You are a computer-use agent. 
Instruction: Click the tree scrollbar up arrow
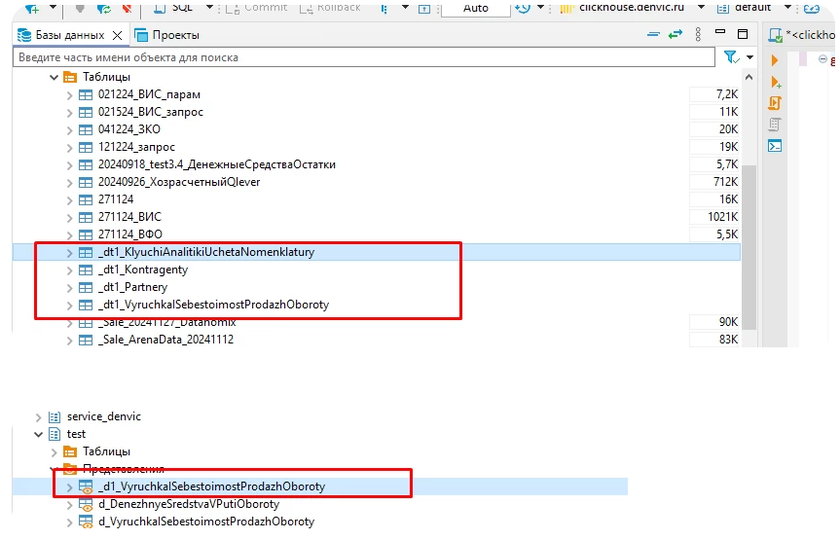point(749,77)
